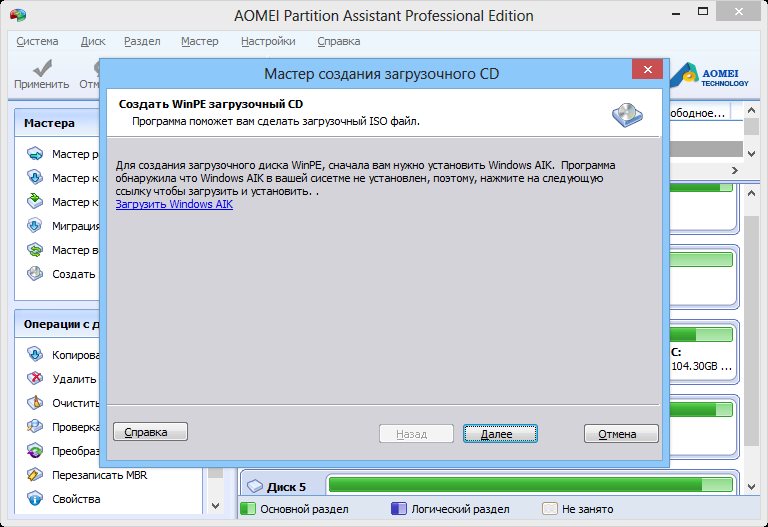Select the Создать bootable CD wizard icon
Viewport: 768px width, 527px height.
[36, 274]
